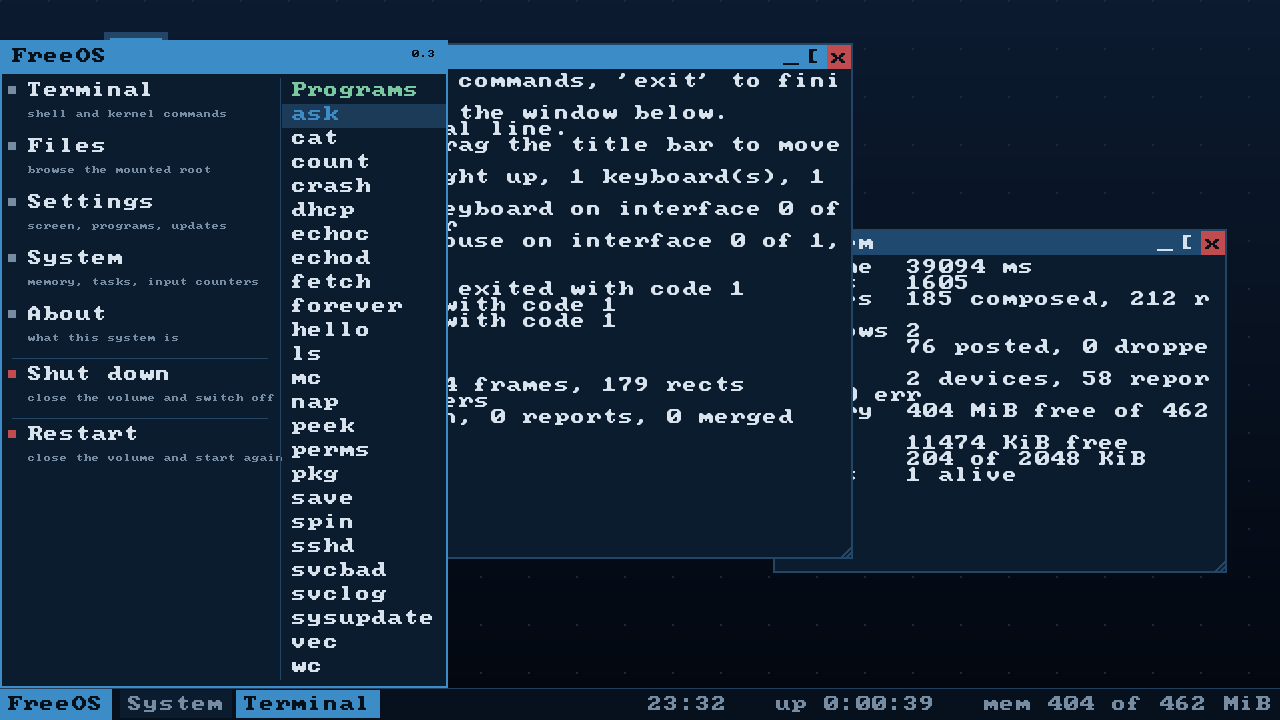Run the wc program

pyautogui.click(x=364, y=667)
